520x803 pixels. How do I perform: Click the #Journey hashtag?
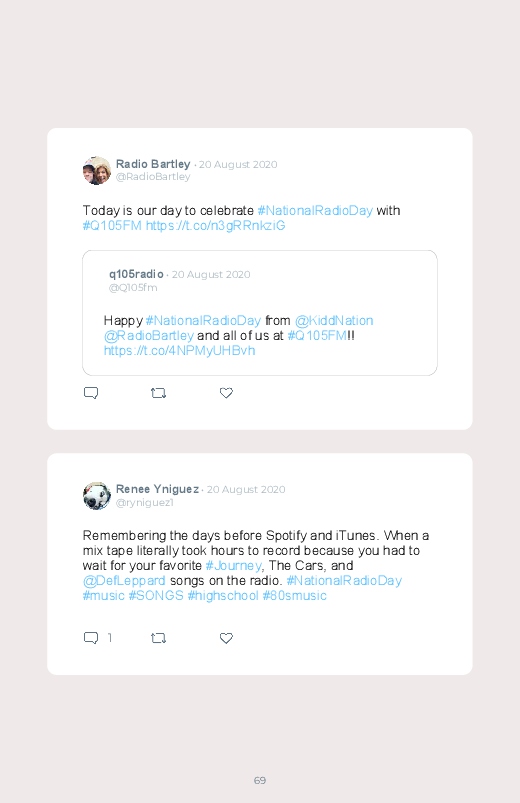pos(234,565)
